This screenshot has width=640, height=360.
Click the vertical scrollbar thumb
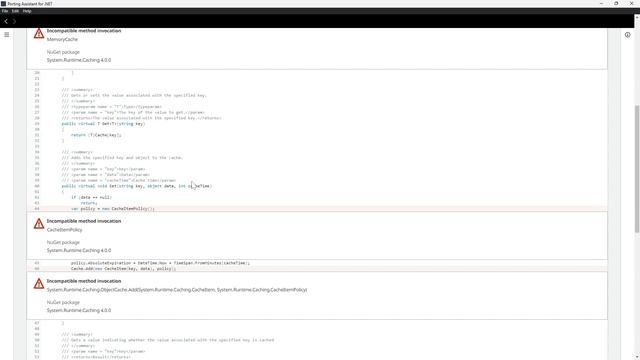637,169
